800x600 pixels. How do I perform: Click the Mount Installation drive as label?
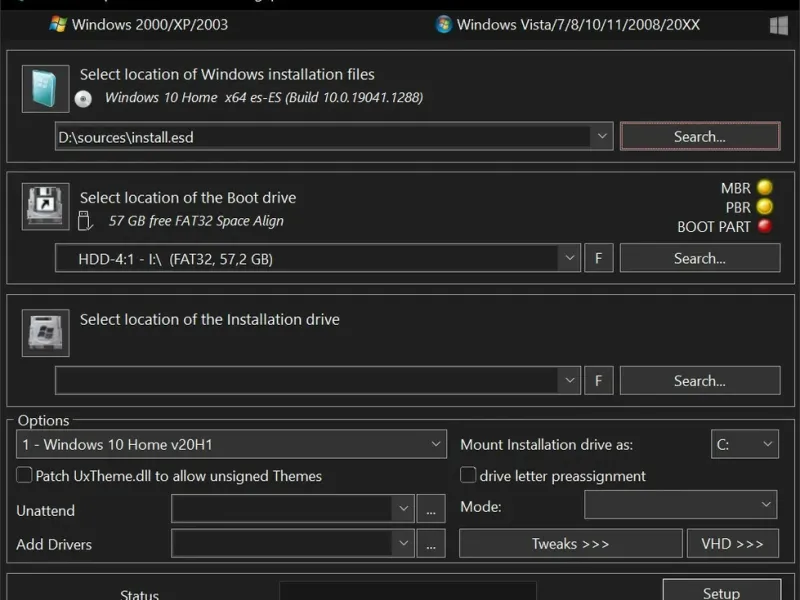coord(546,444)
